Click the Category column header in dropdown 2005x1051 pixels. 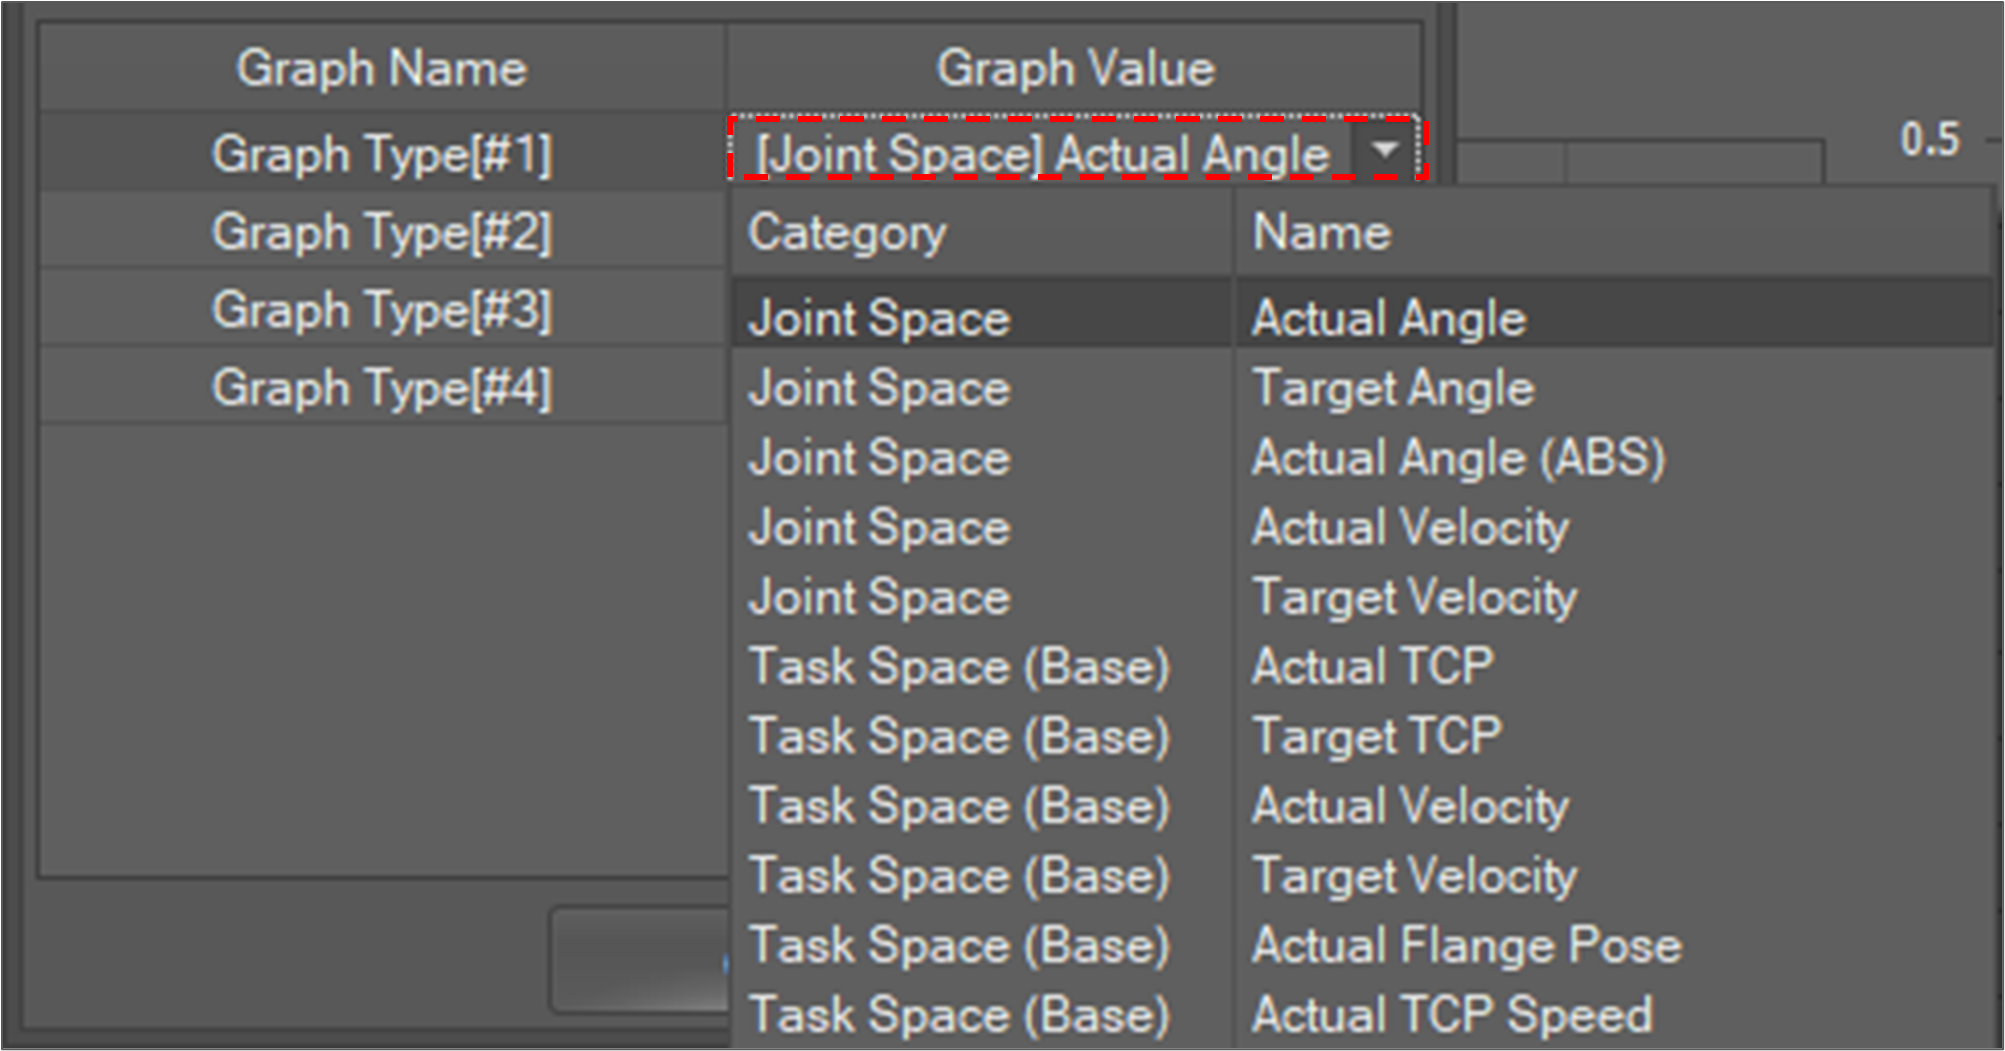pyautogui.click(x=846, y=233)
